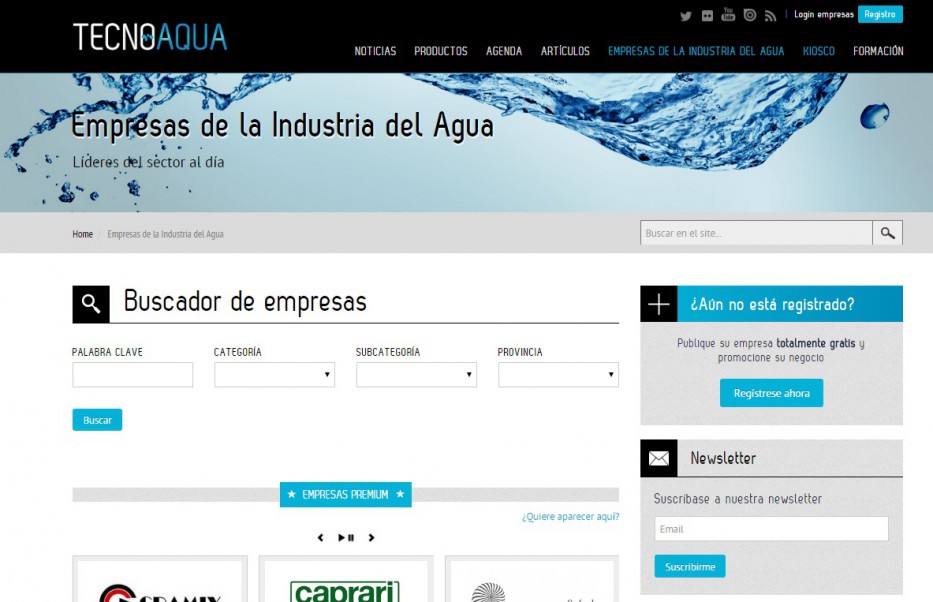Screen dimensions: 933x602
Task: Click the TecnoAqua logo
Action: click(150, 37)
